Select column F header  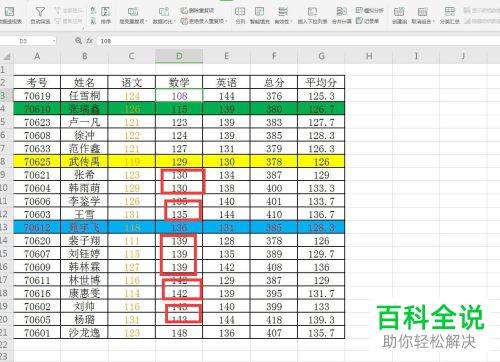pos(274,56)
